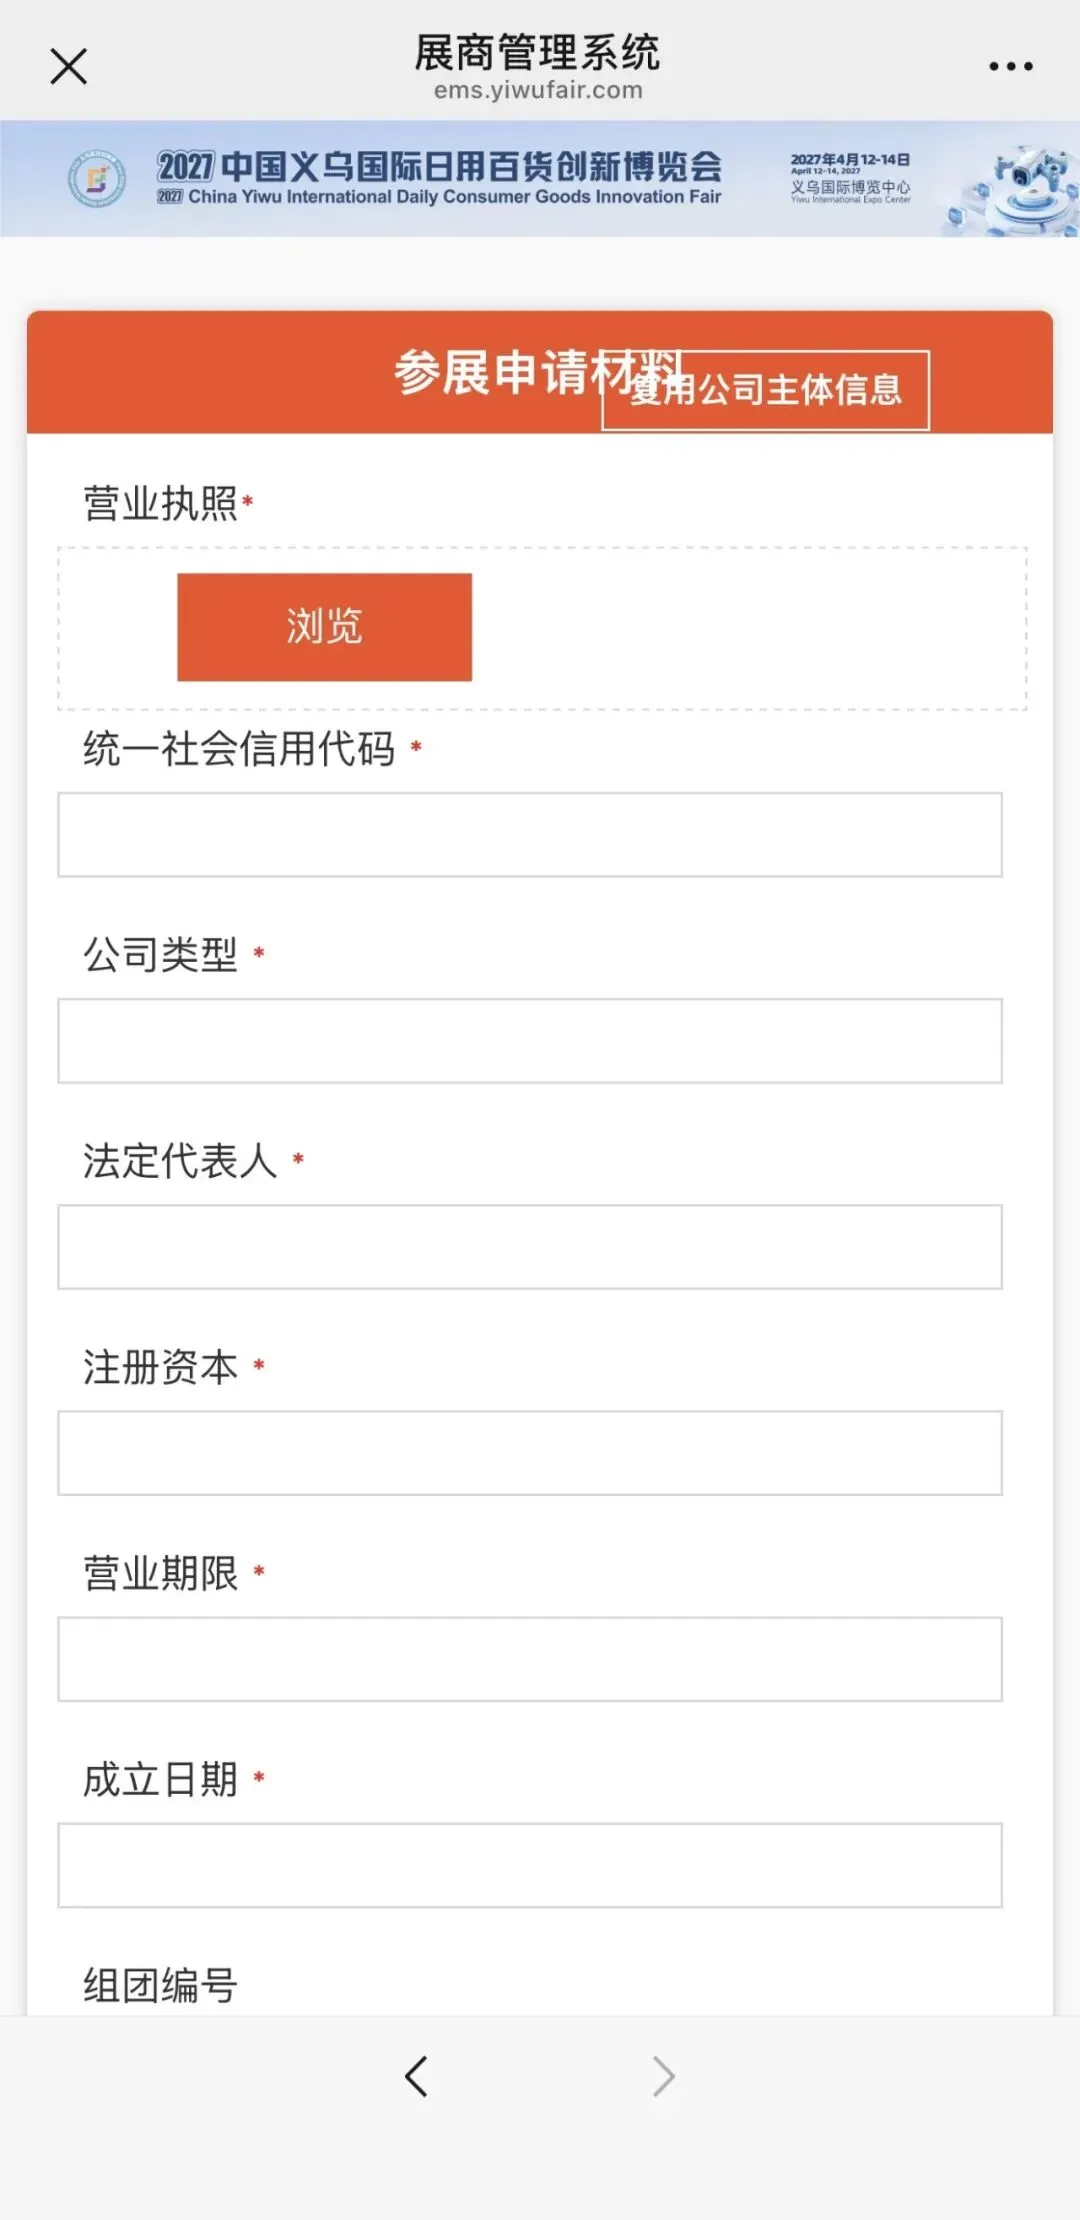Focus the 注册资本 input field
This screenshot has height=2220, width=1080.
[x=530, y=1453]
